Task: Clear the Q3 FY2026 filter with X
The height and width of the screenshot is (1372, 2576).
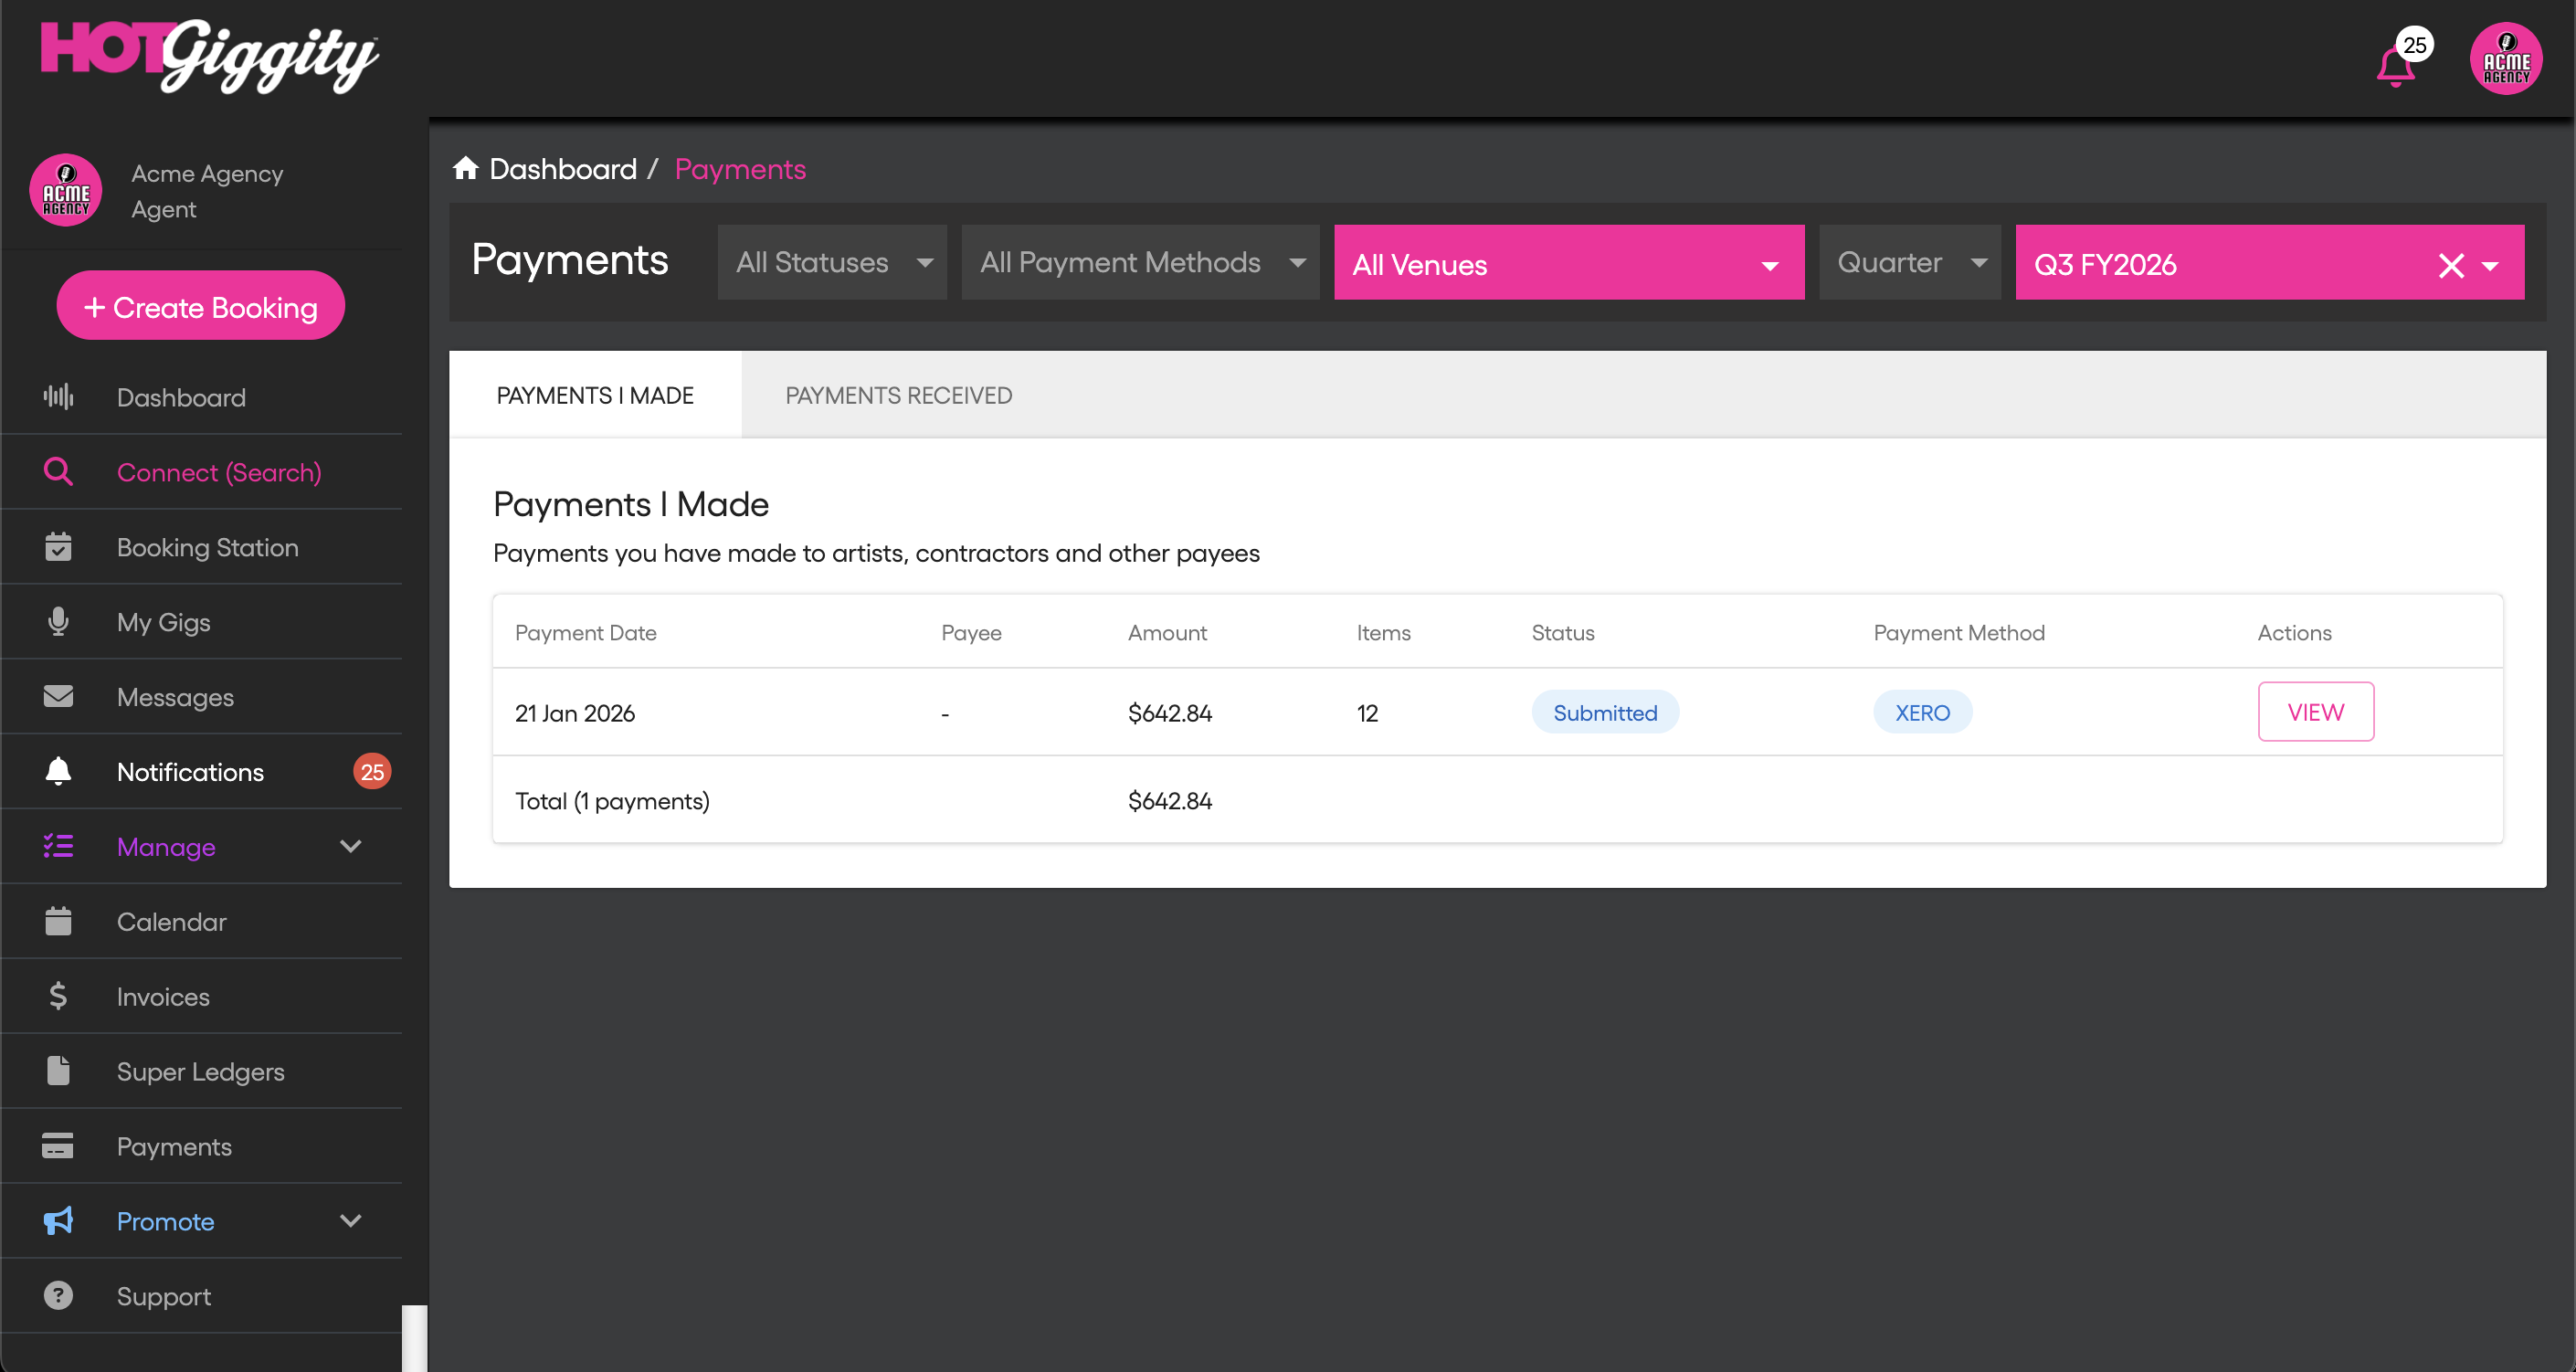Action: pyautogui.click(x=2450, y=265)
